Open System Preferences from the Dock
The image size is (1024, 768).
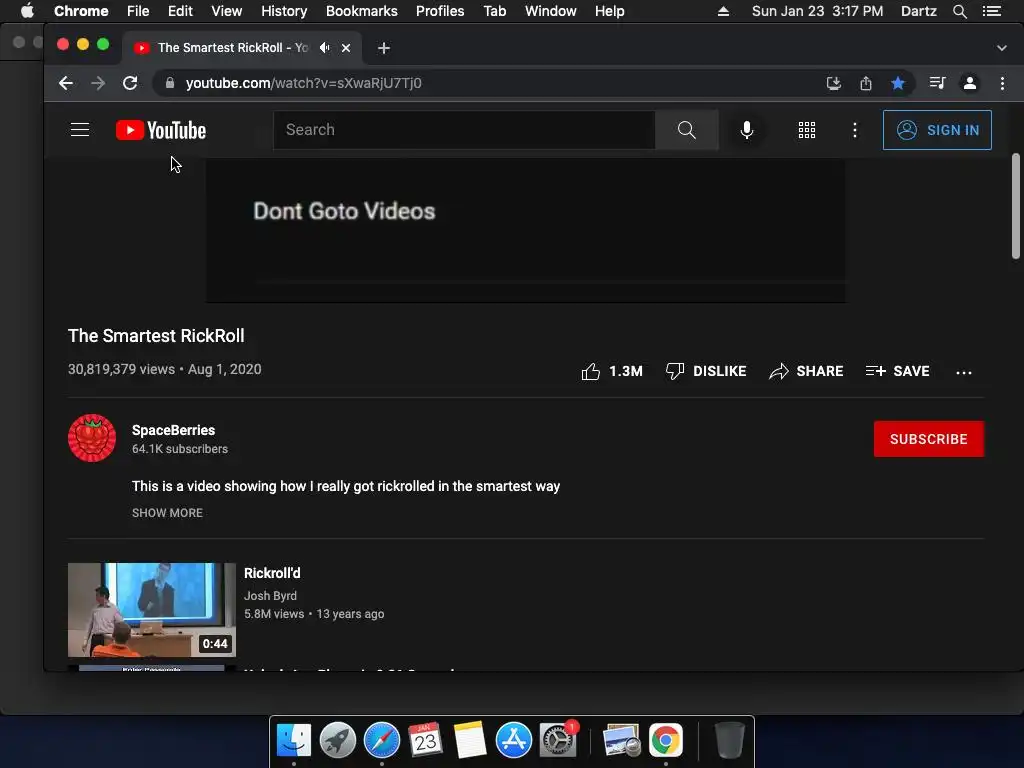pyautogui.click(x=557, y=740)
